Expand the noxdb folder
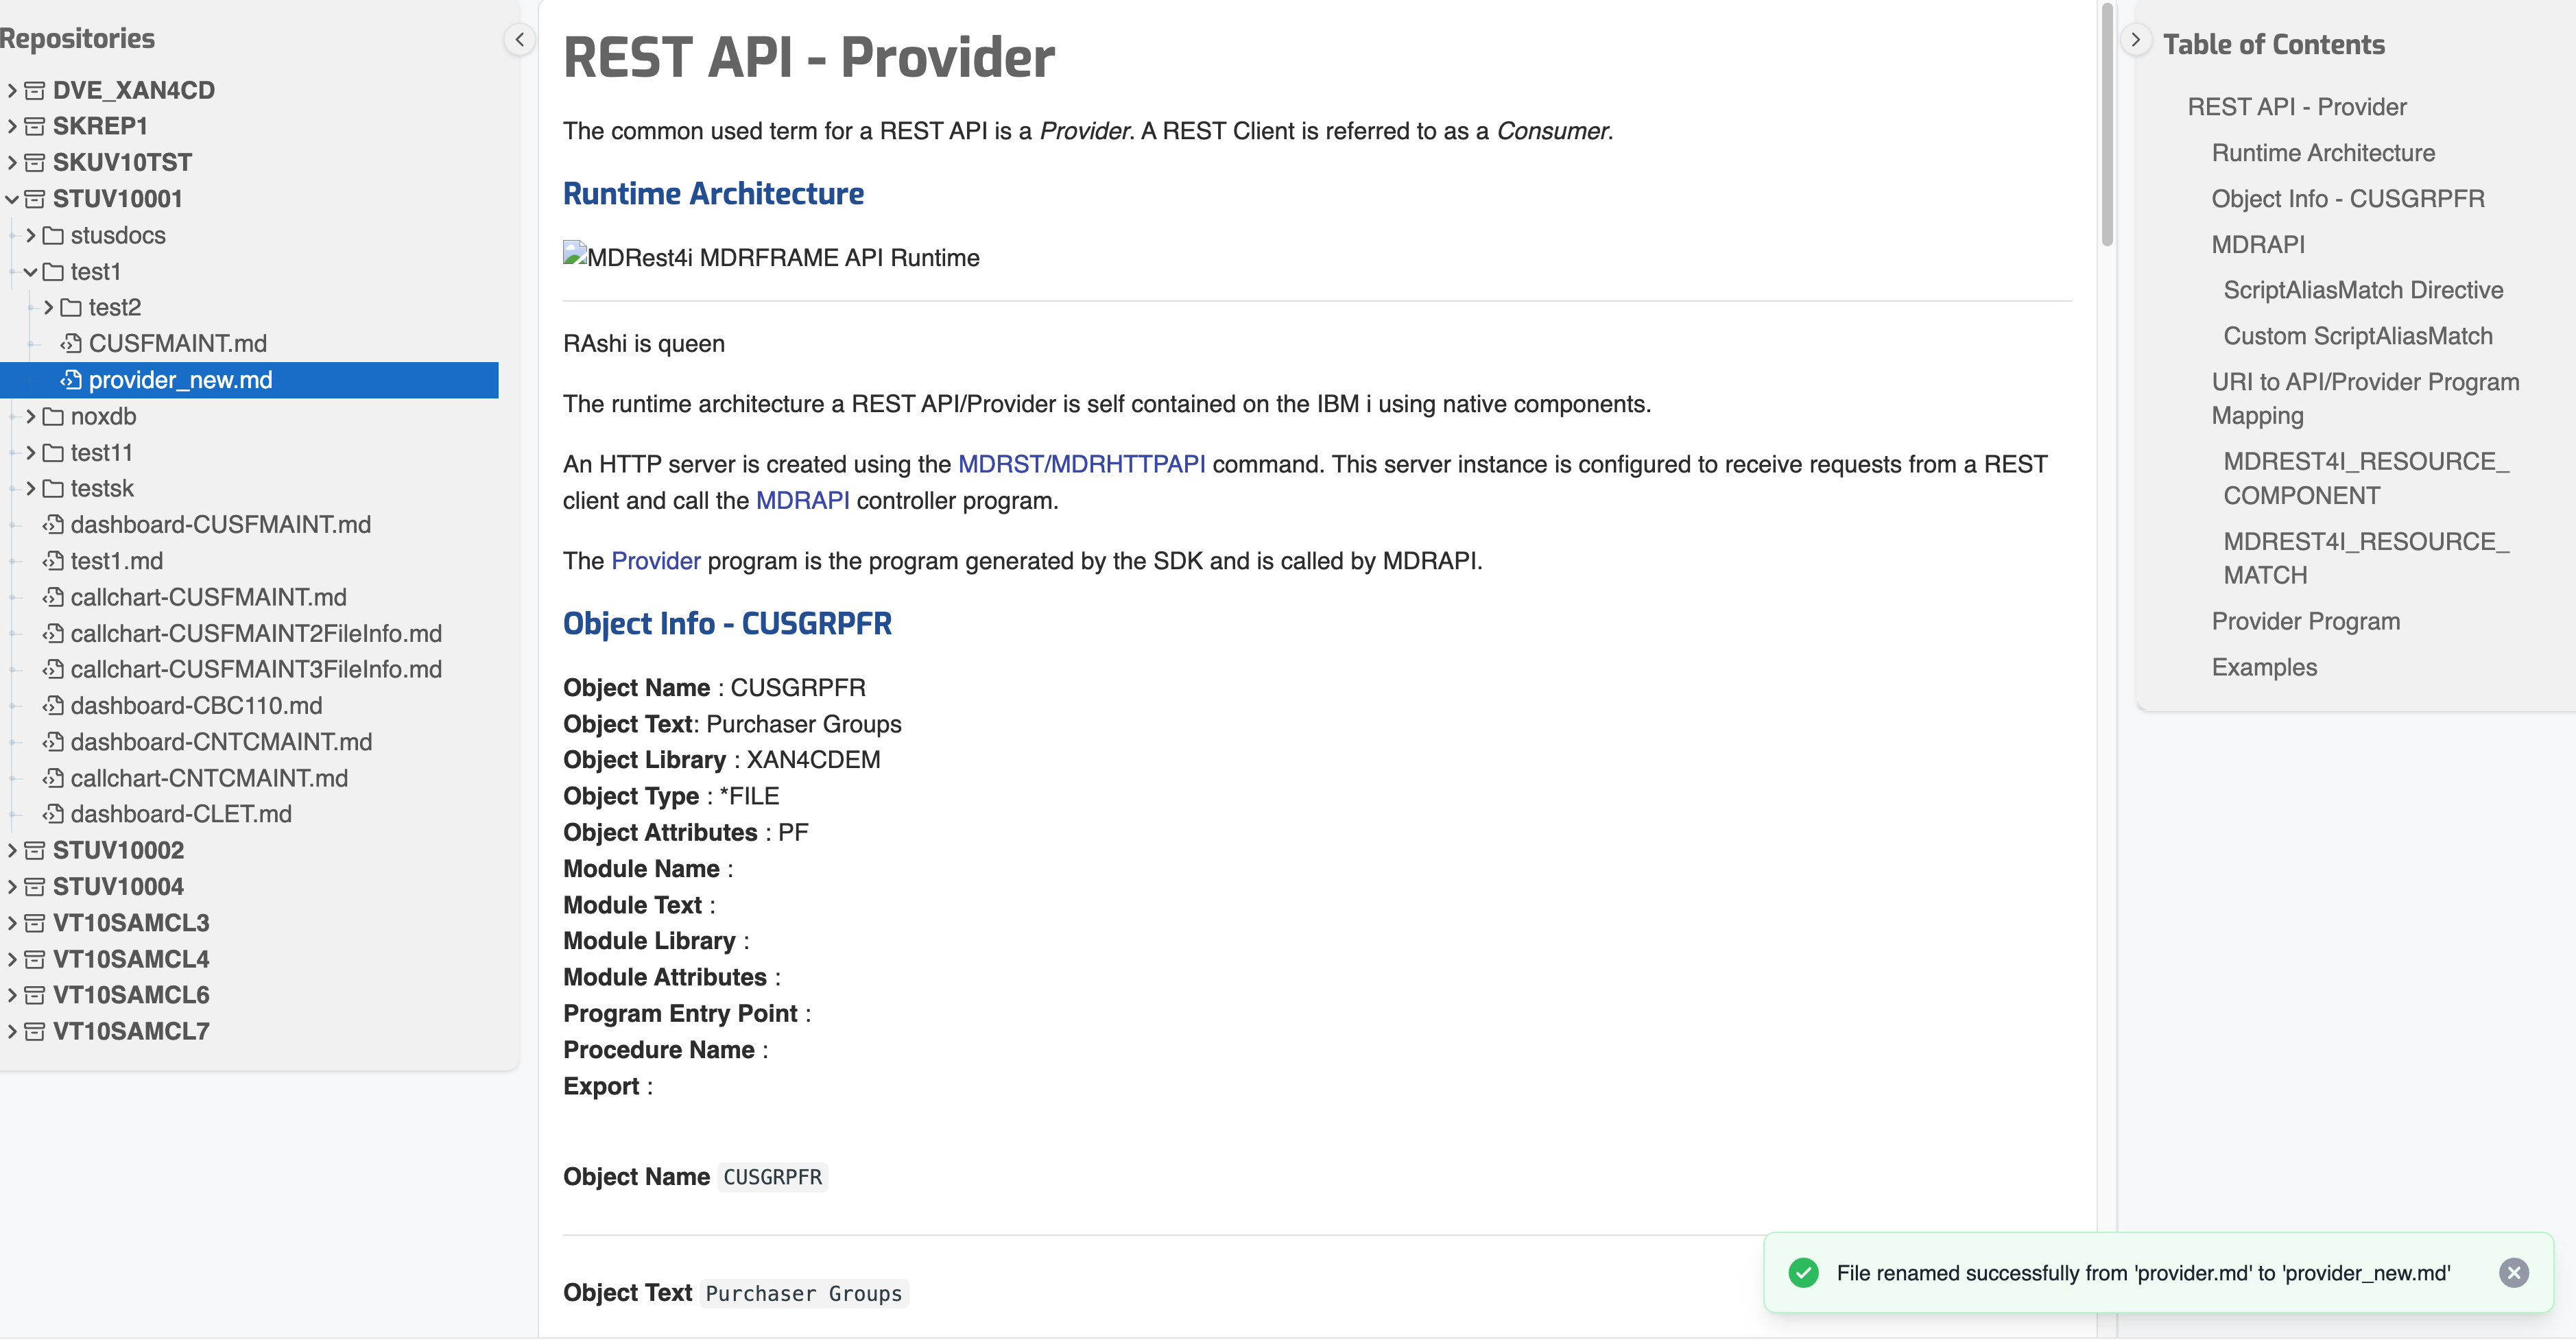The image size is (2576, 1340). point(30,416)
